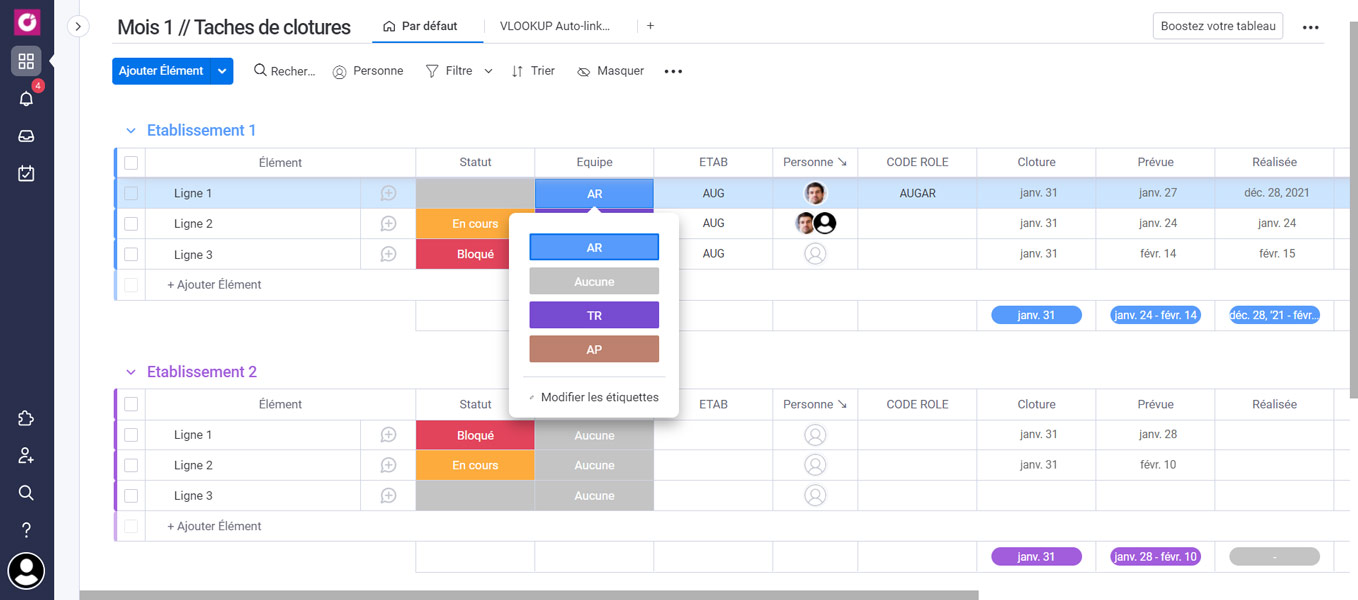Open search from the left sidebar
1358x600 pixels.
[x=26, y=492]
